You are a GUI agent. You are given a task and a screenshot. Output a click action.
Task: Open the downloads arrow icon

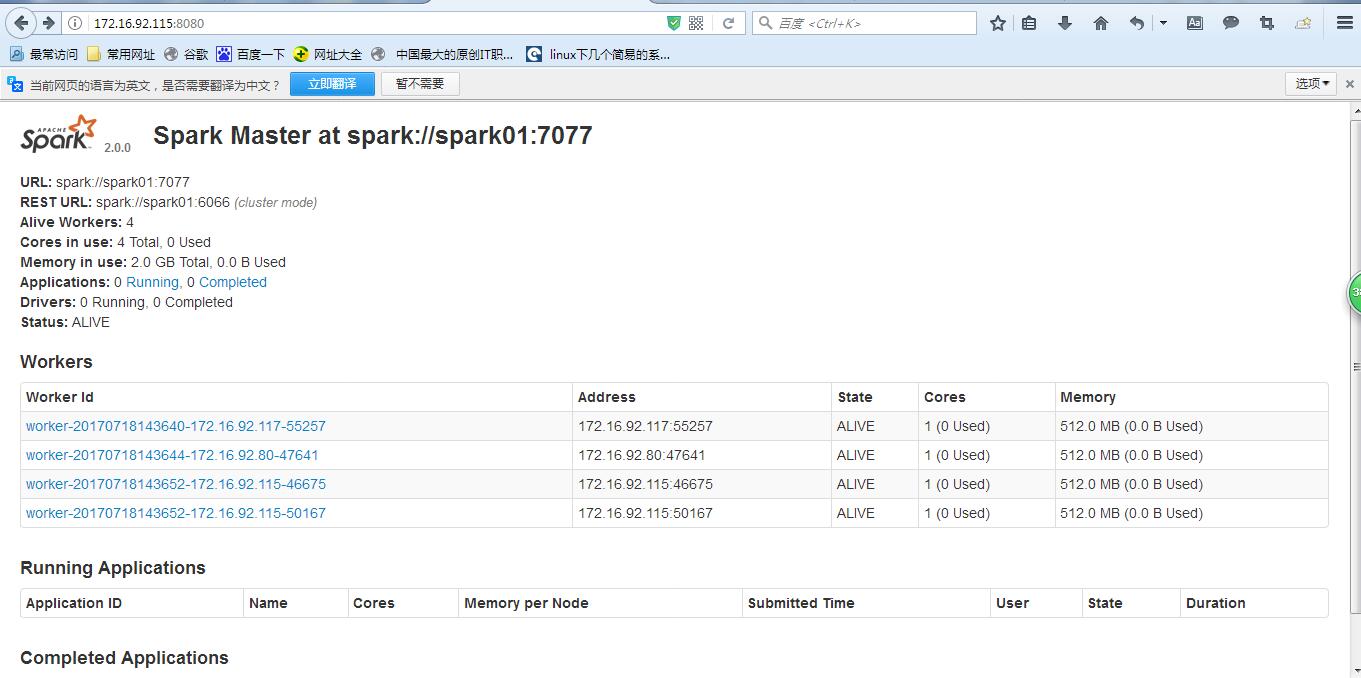pyautogui.click(x=1065, y=23)
